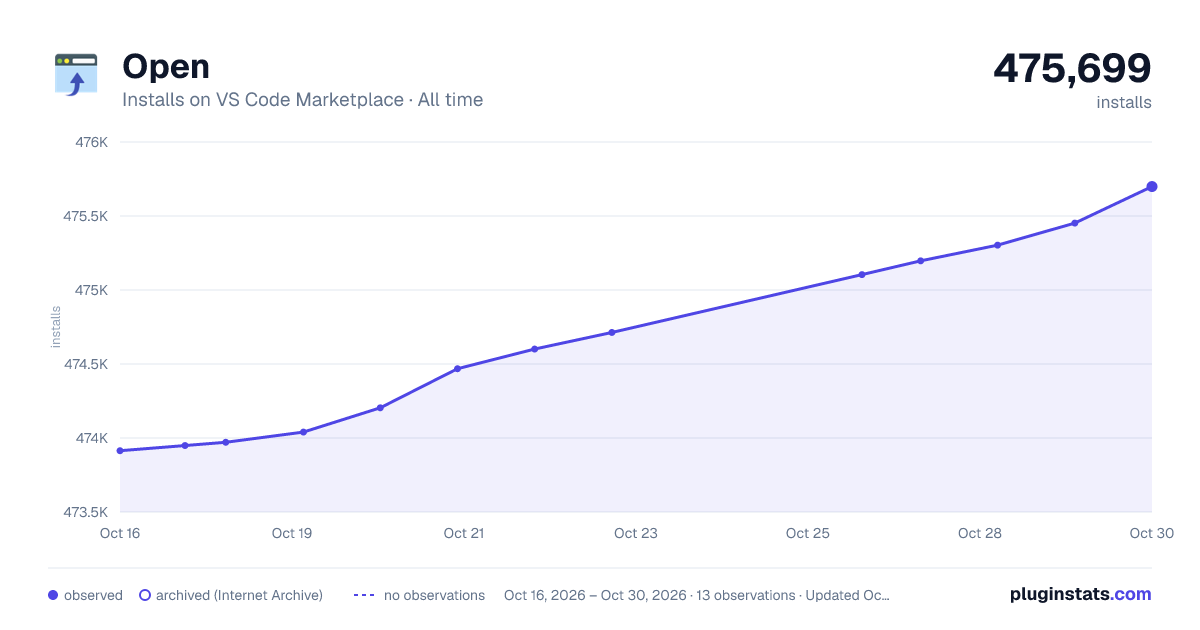Click the date range and observations footer text

coord(697,595)
